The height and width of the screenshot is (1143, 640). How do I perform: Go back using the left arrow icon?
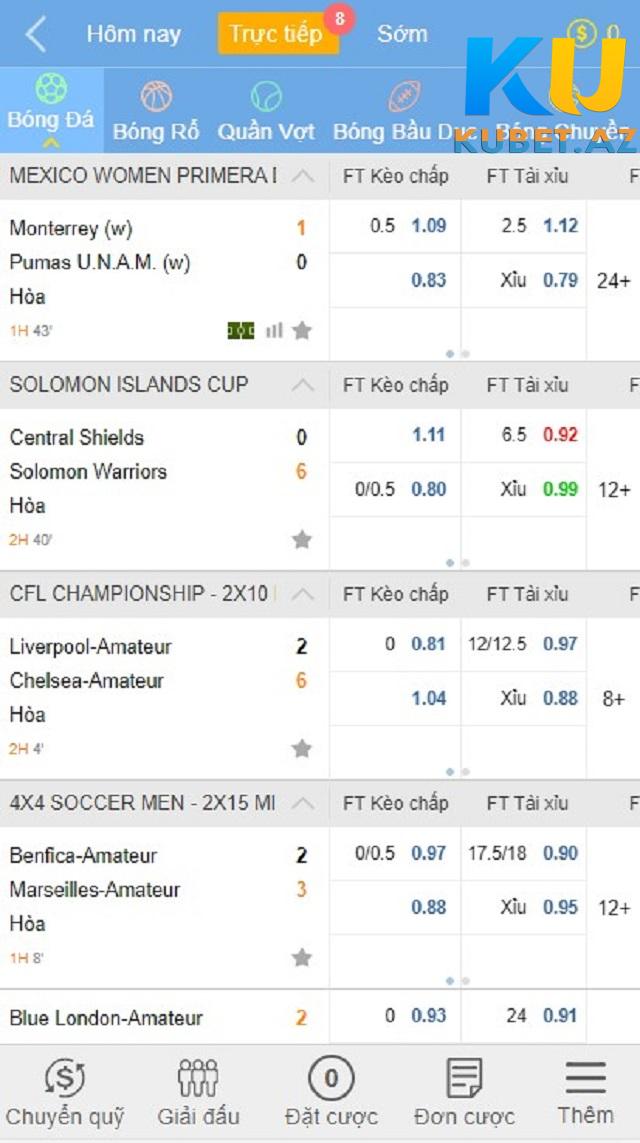pos(35,34)
